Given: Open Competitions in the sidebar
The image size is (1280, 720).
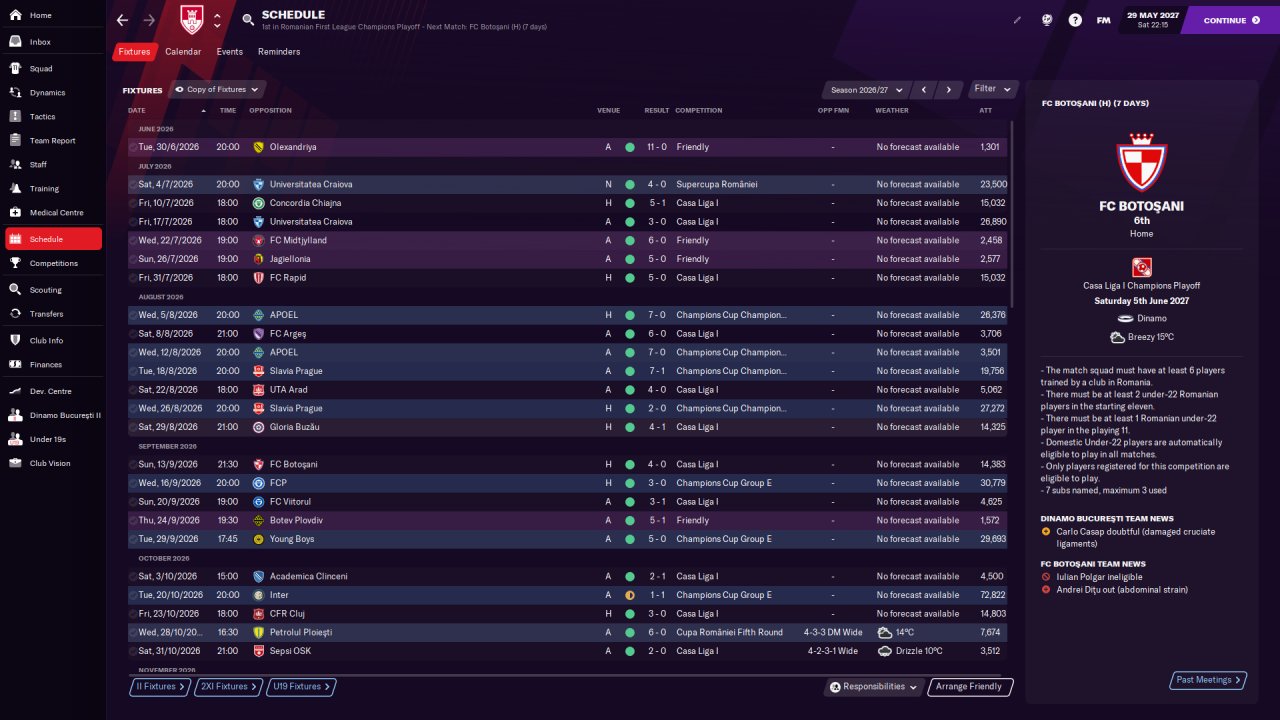Looking at the screenshot, I should (x=52, y=264).
